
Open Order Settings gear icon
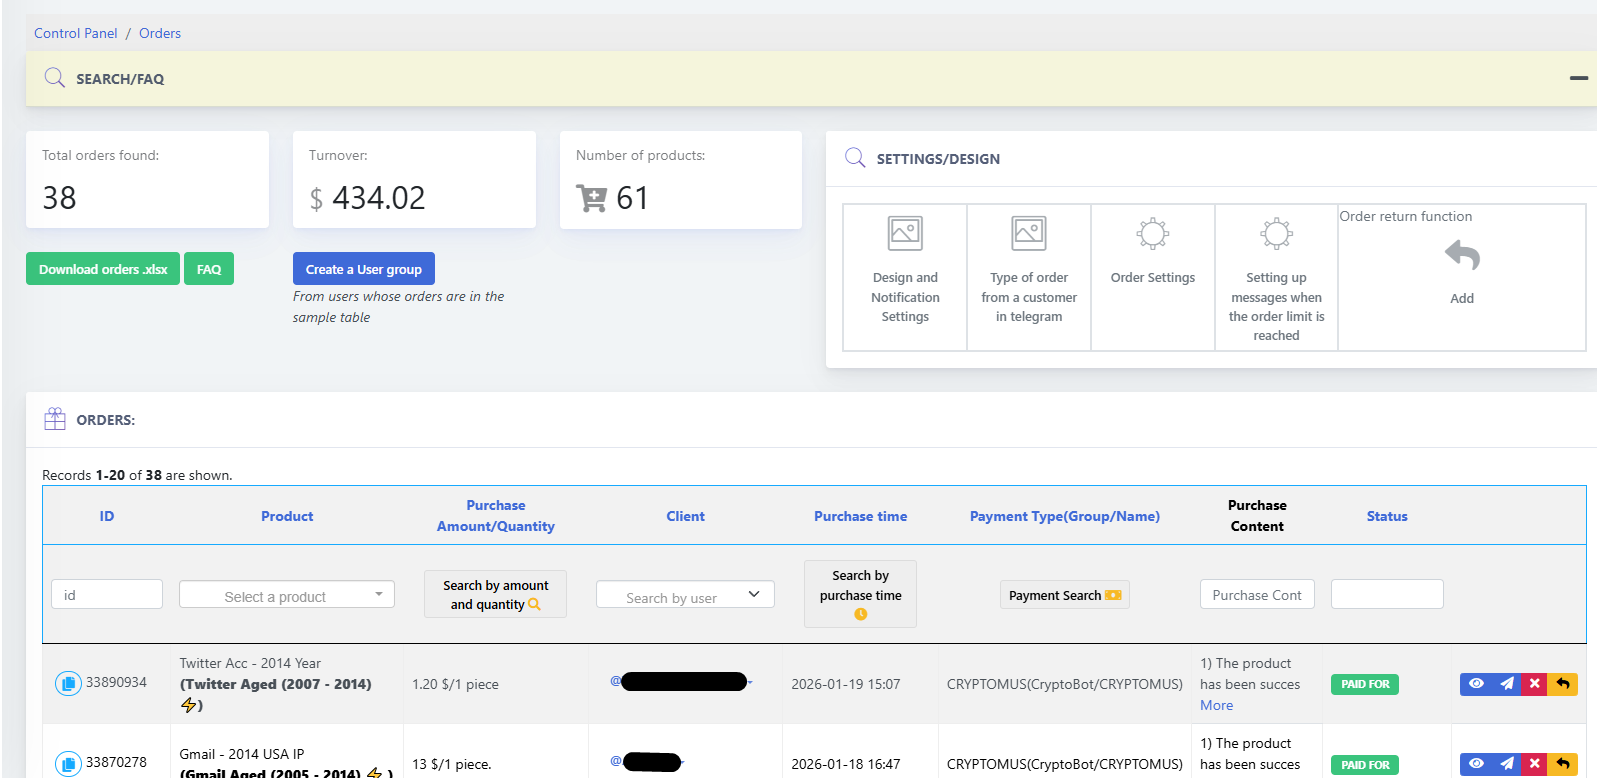tap(1153, 235)
